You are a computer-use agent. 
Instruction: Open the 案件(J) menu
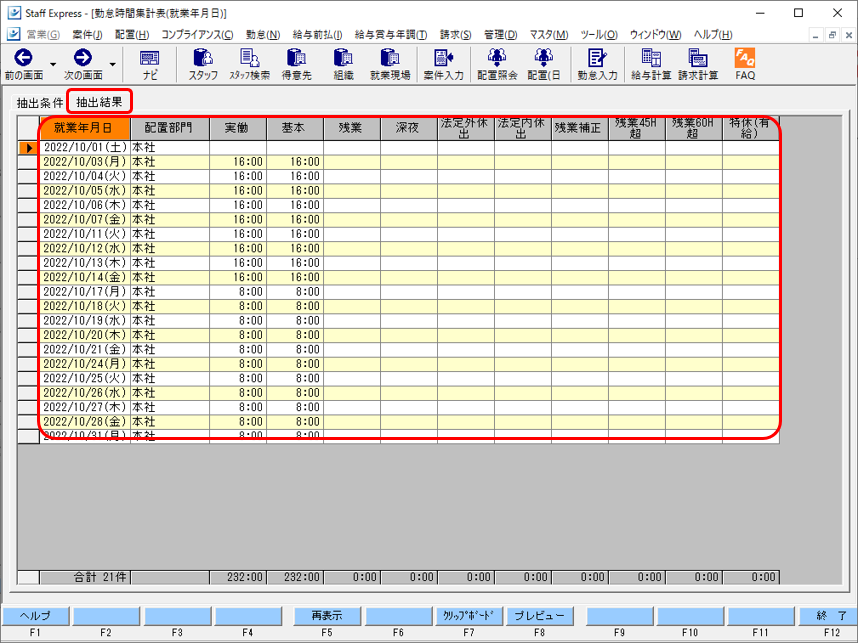(x=87, y=34)
